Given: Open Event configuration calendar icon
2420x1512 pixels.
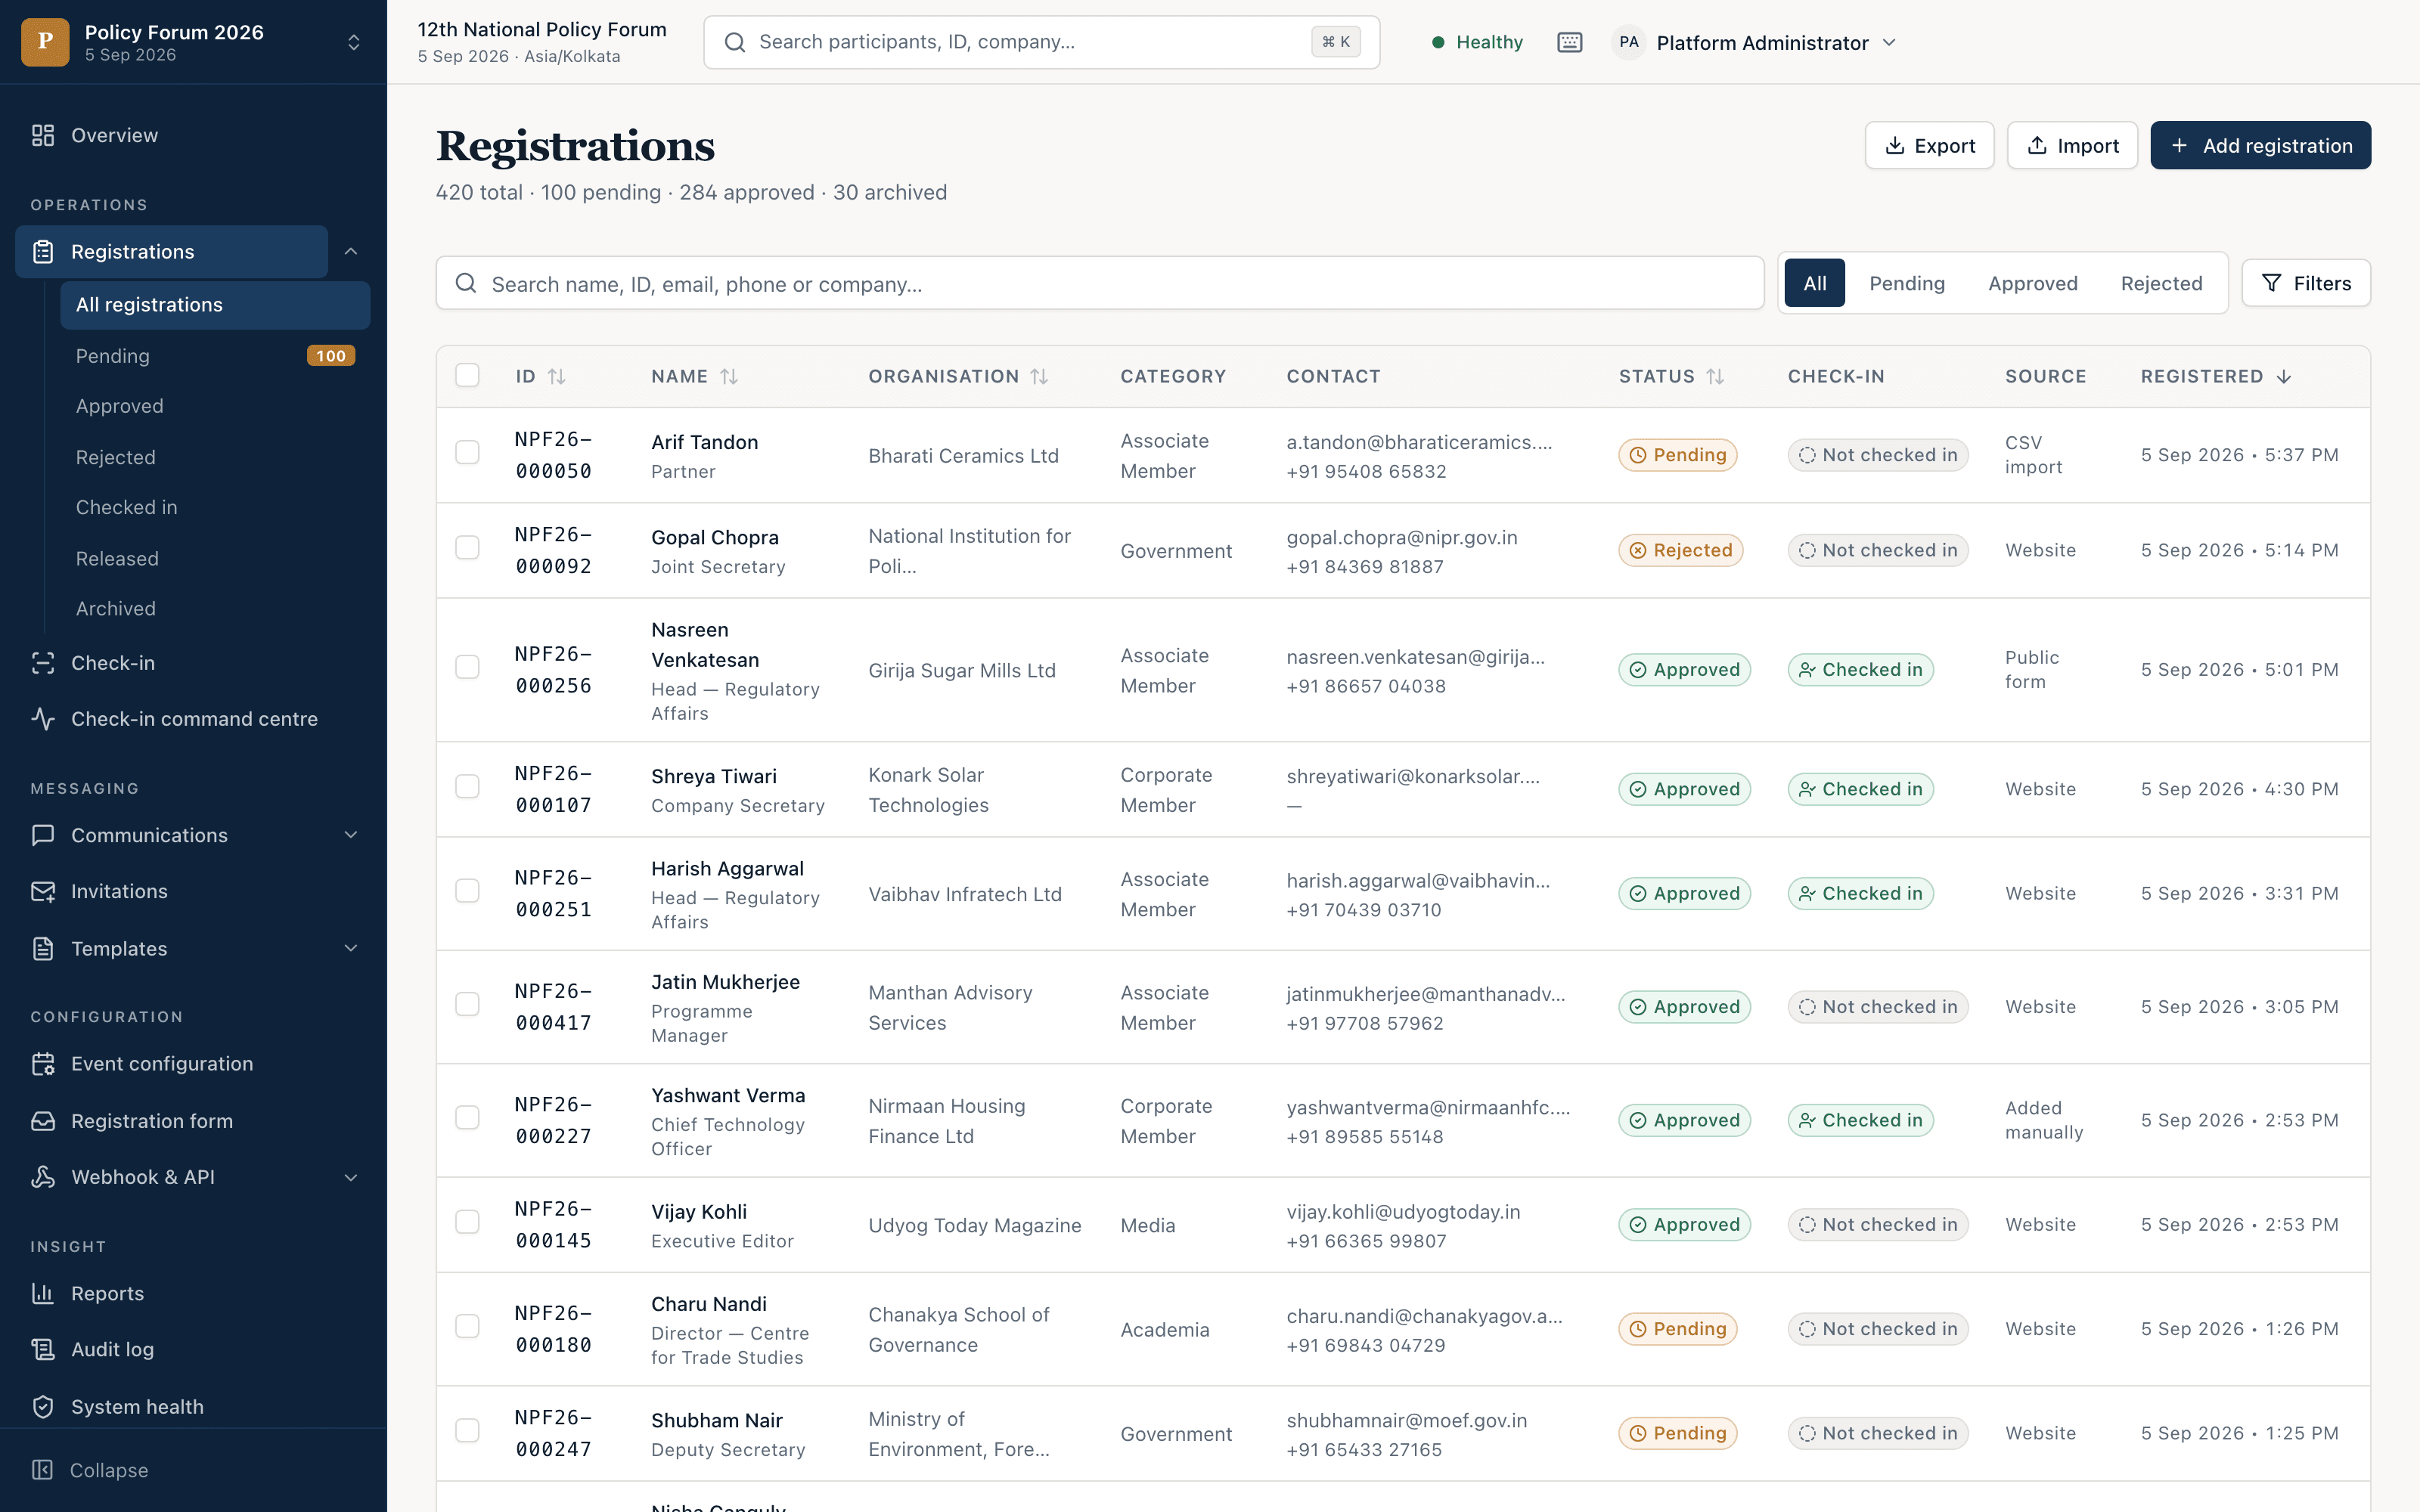Looking at the screenshot, I should coord(43,1064).
